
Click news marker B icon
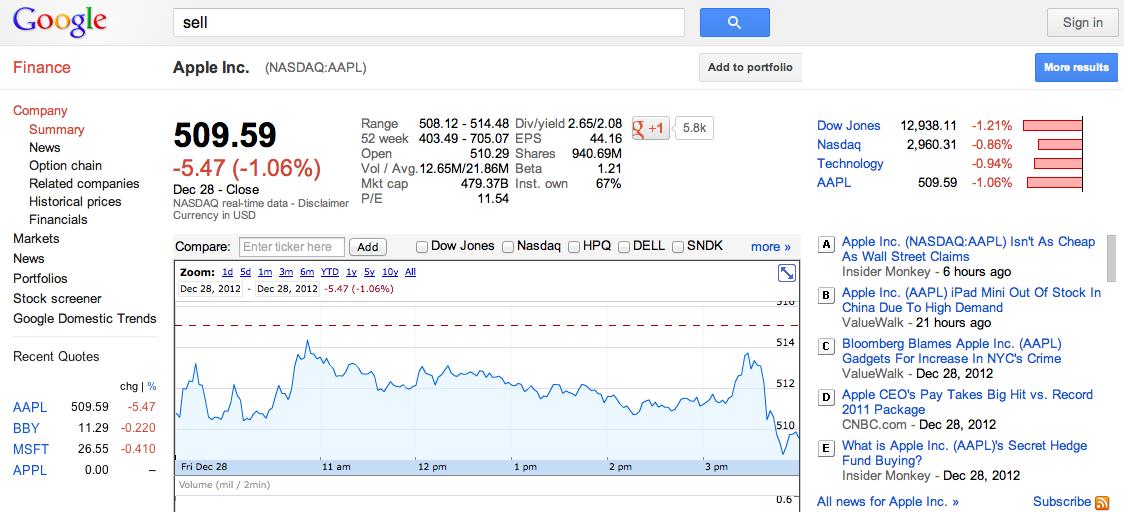826,295
